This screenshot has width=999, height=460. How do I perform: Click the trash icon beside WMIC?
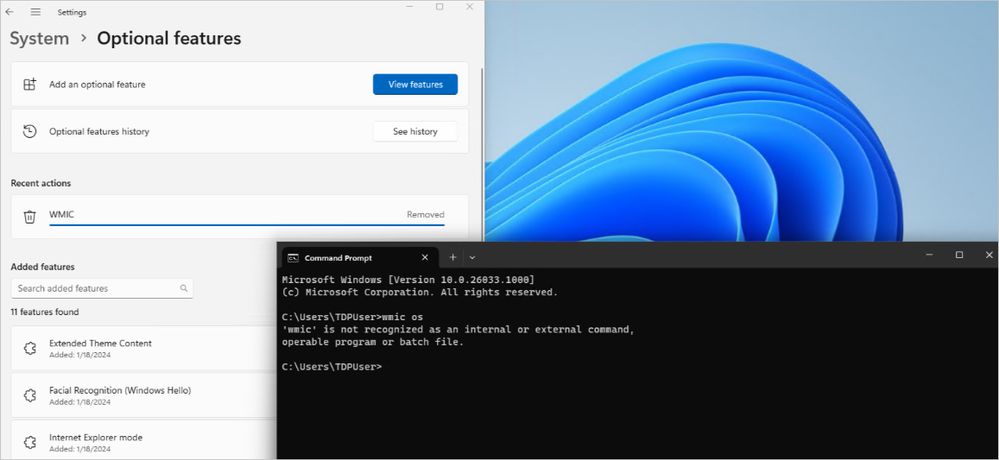[29, 217]
